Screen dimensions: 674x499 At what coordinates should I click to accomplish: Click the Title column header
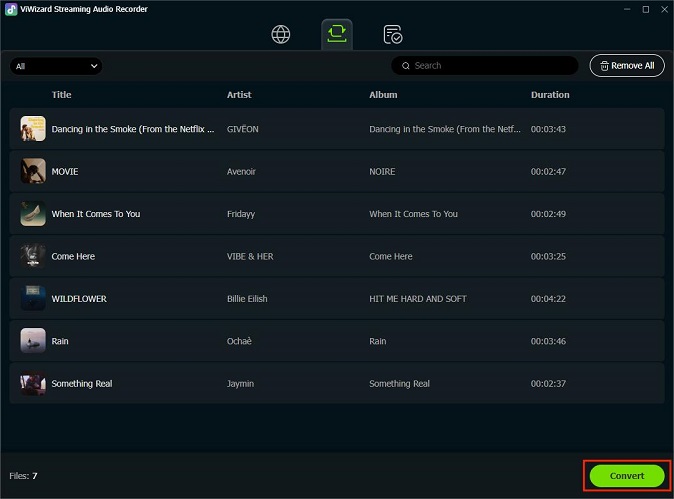tap(61, 95)
